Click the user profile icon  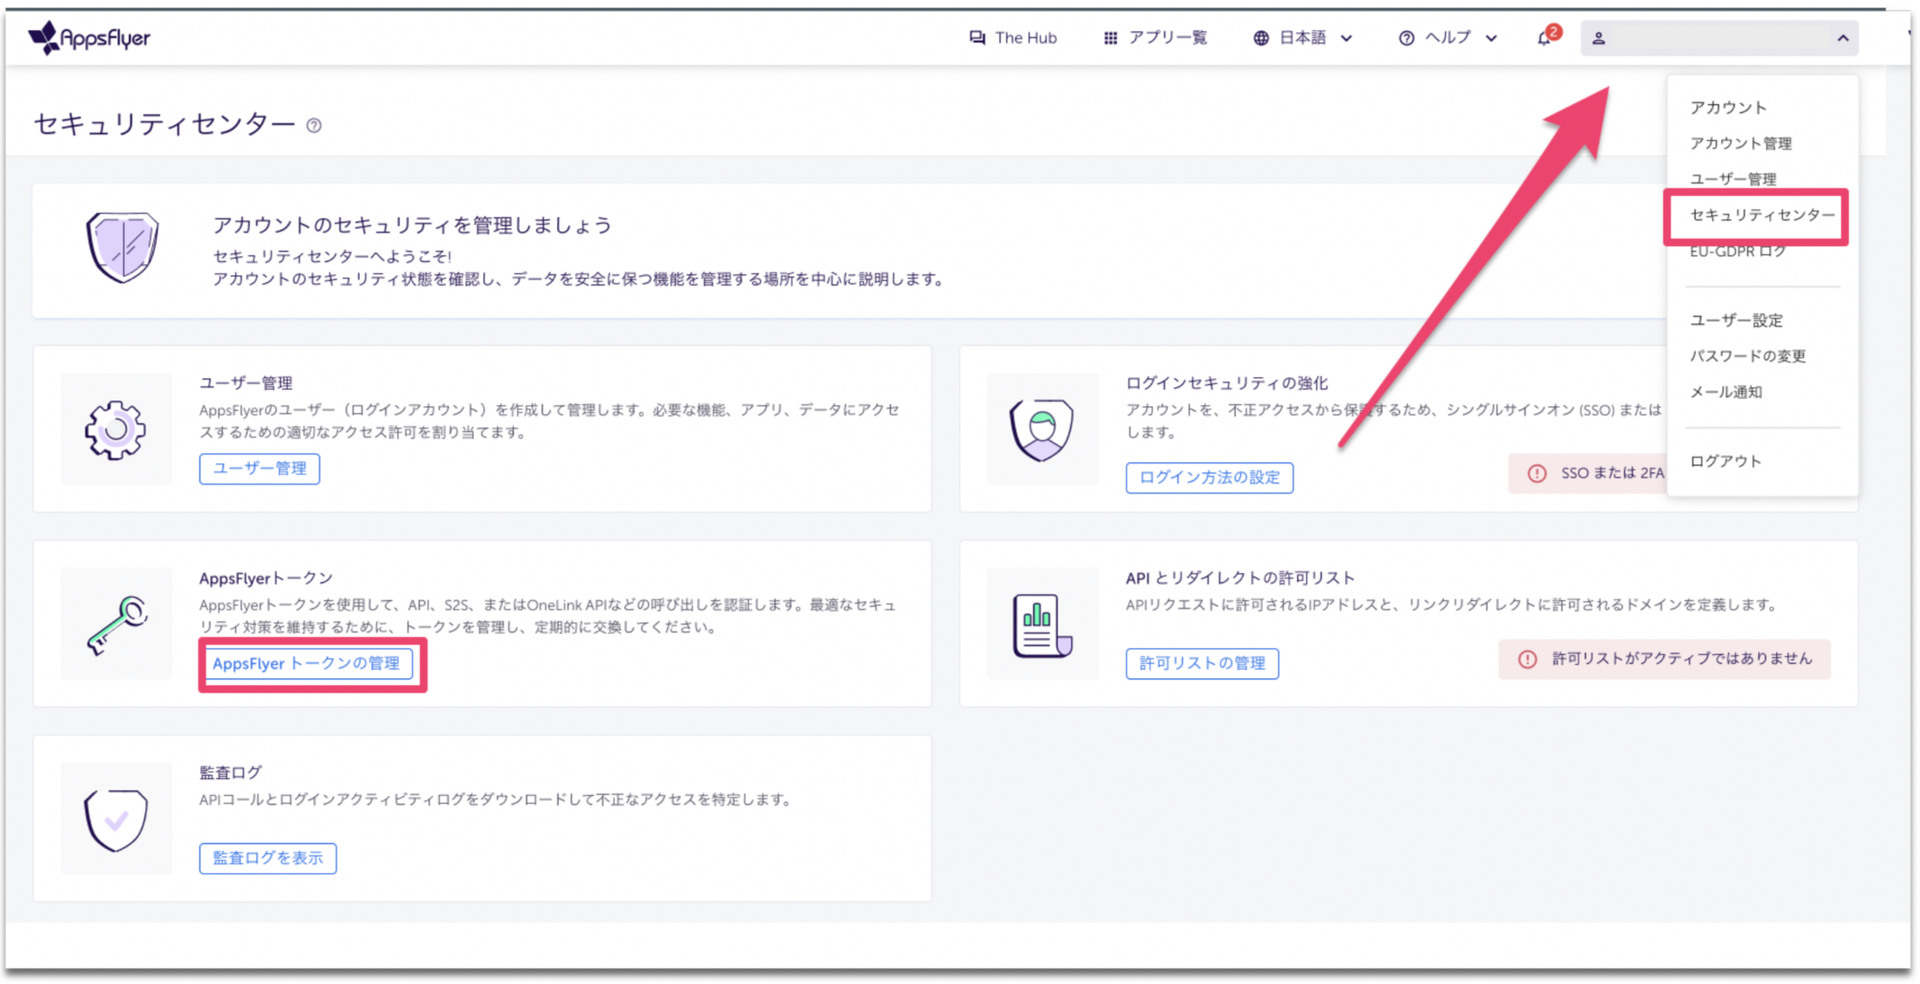(1599, 38)
